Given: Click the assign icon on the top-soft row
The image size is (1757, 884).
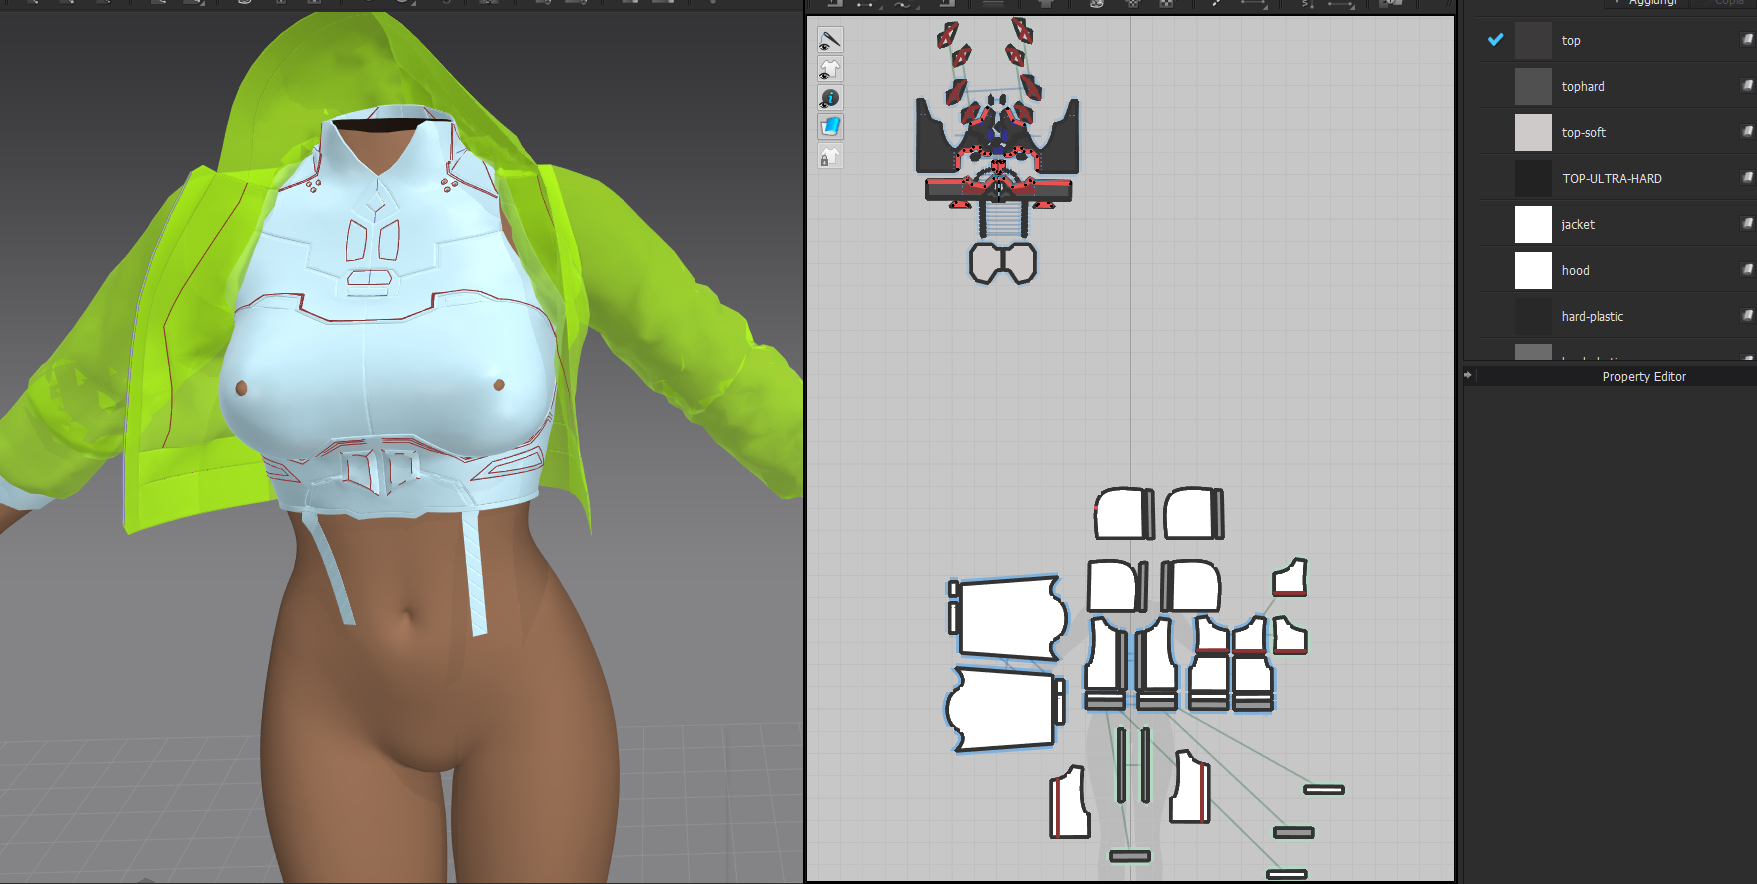Looking at the screenshot, I should pos(1747,132).
